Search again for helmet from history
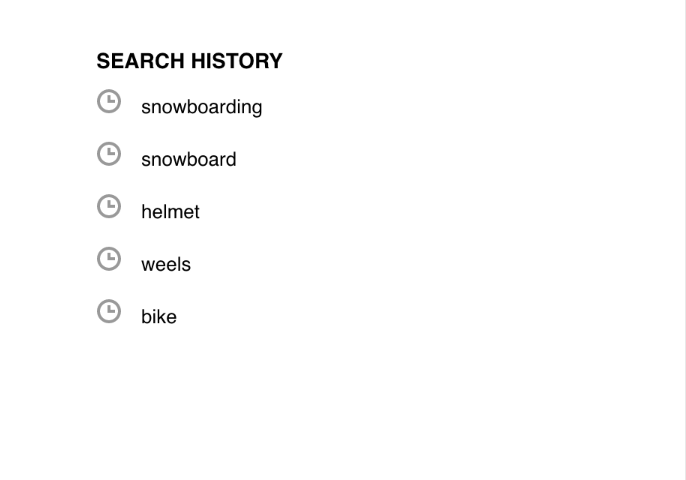 170,212
